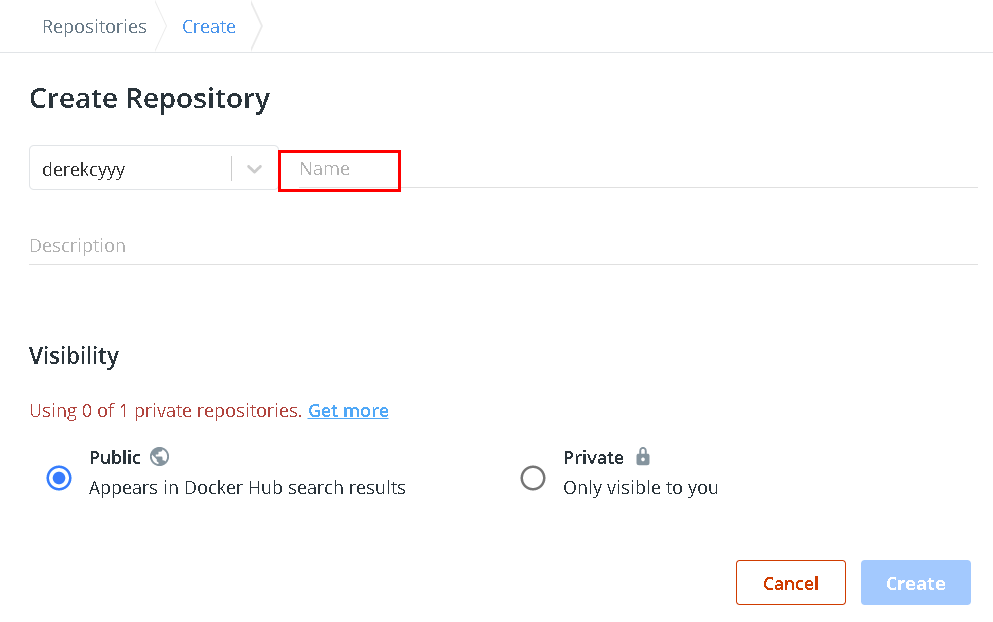Click the globe icon beside Public
The height and width of the screenshot is (622, 993).
point(159,457)
